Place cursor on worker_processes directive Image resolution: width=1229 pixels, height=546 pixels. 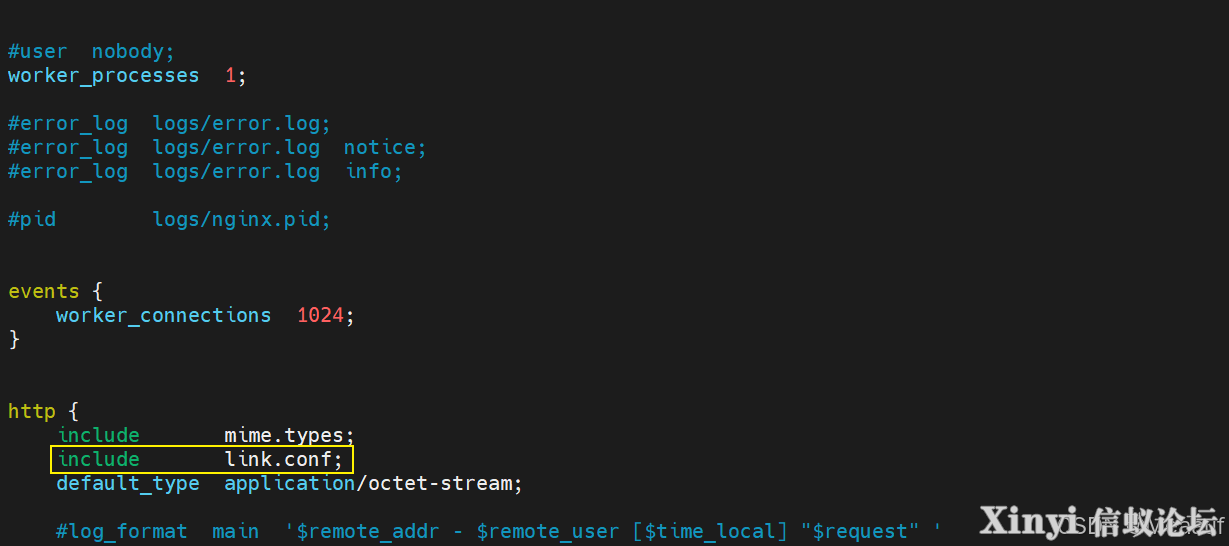pos(104,76)
